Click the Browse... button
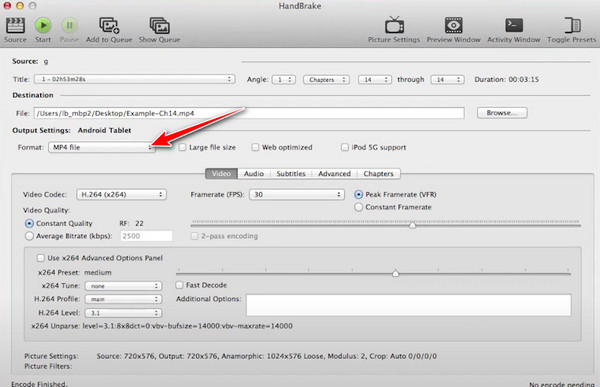 click(x=502, y=113)
